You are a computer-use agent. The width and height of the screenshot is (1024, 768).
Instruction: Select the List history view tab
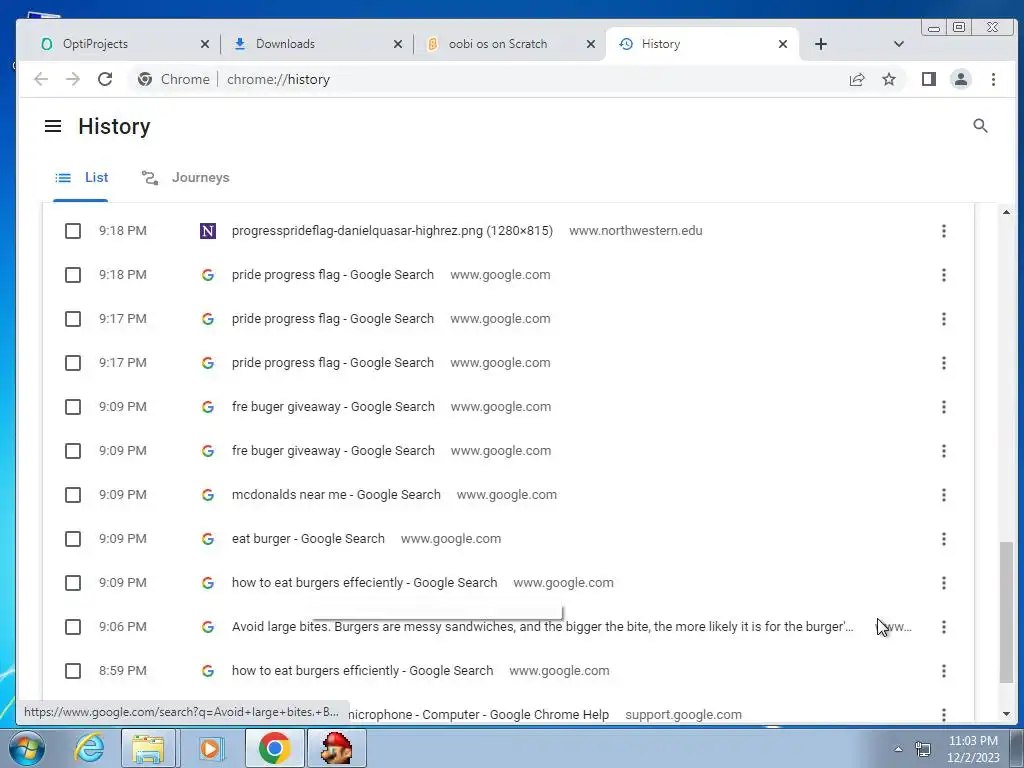(x=82, y=178)
